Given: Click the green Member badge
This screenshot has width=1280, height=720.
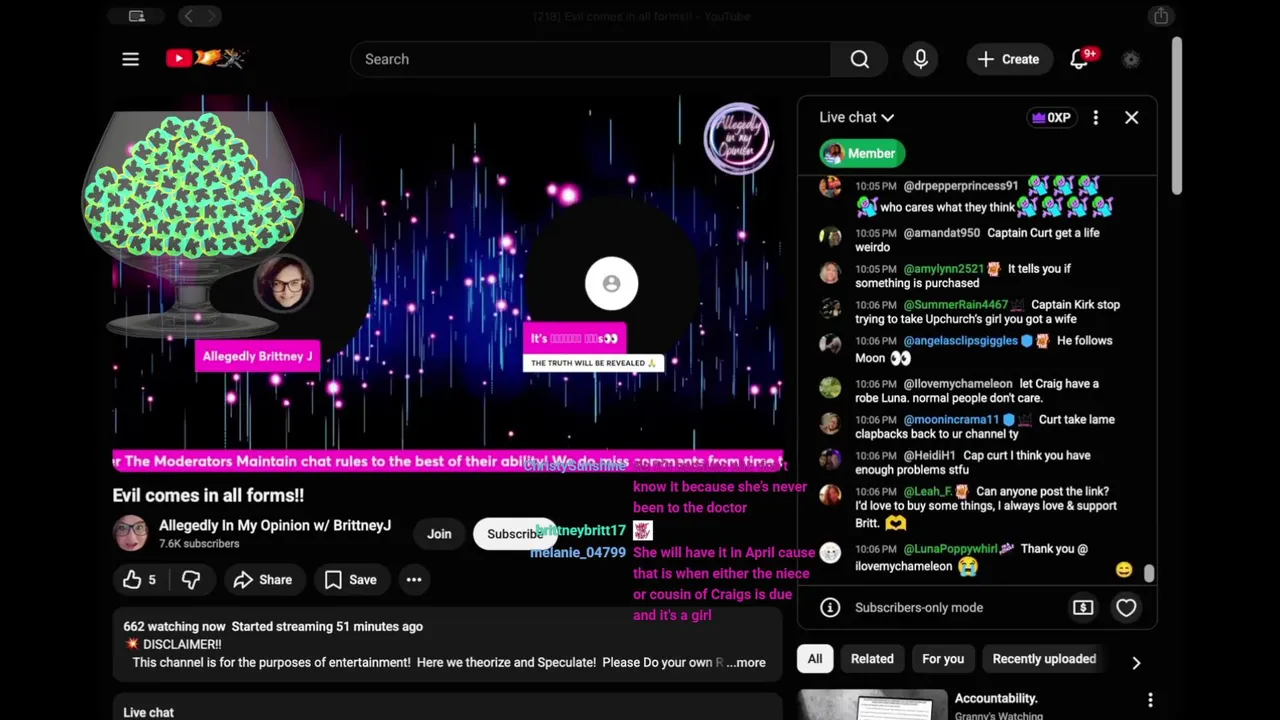Looking at the screenshot, I should [x=862, y=153].
